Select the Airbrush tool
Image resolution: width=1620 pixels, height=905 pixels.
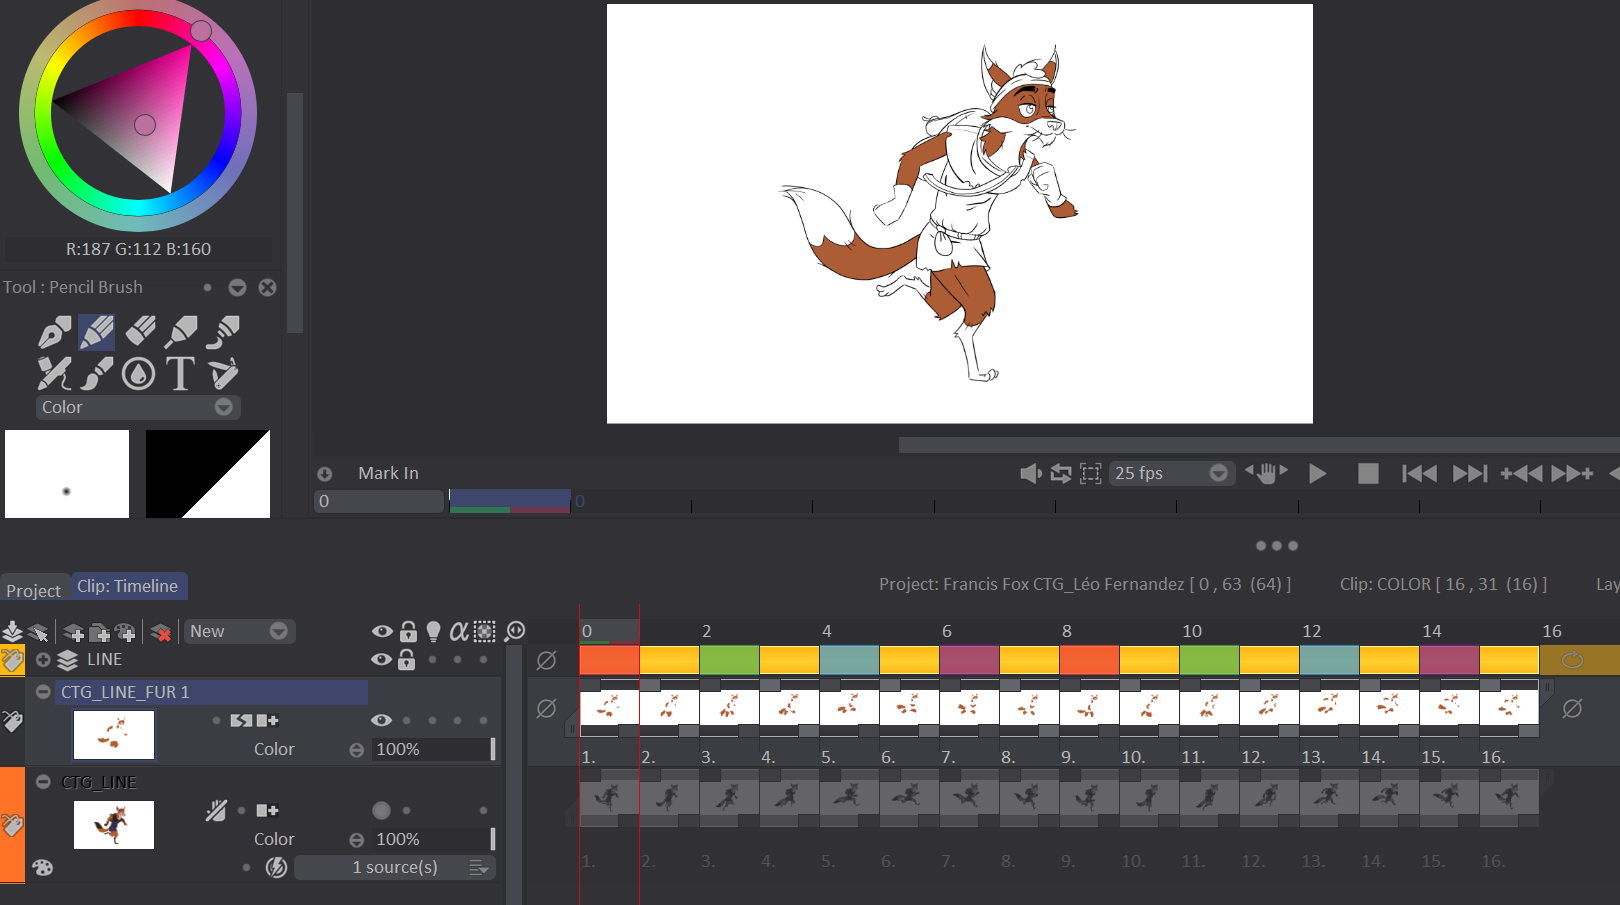(x=181, y=331)
